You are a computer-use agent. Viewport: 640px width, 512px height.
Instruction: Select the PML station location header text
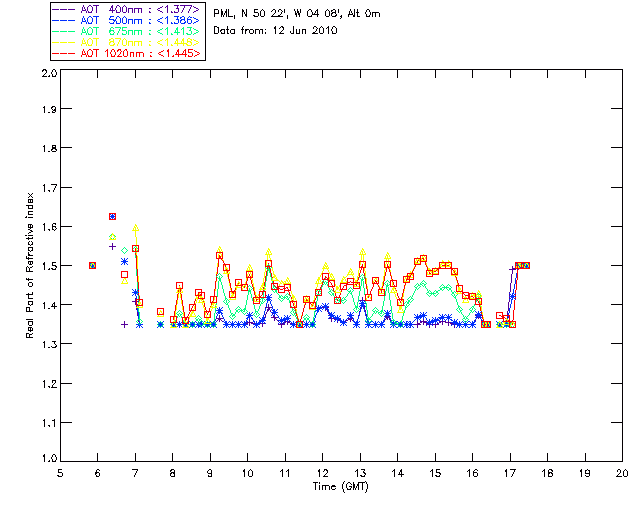coord(297,13)
